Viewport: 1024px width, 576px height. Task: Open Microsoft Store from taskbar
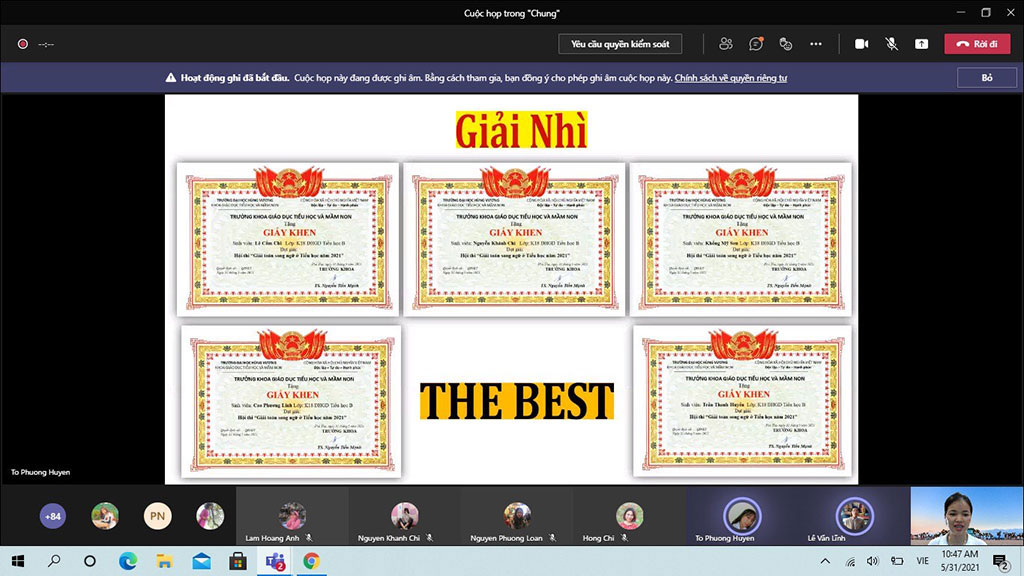(238, 561)
